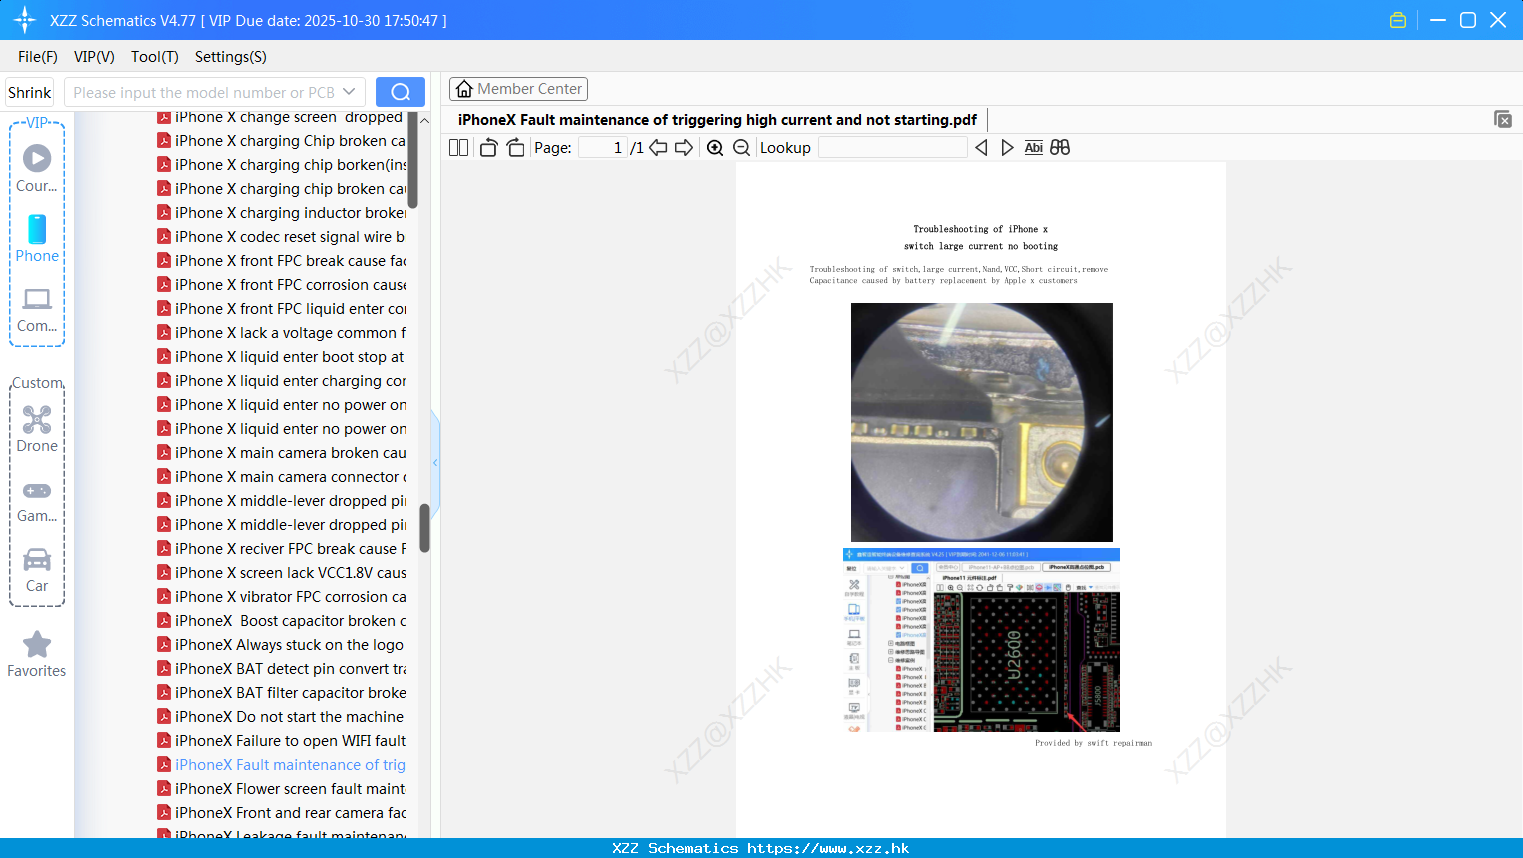Viewport: 1523px width, 858px height.
Task: Open the VIP(V) menu
Action: click(94, 57)
